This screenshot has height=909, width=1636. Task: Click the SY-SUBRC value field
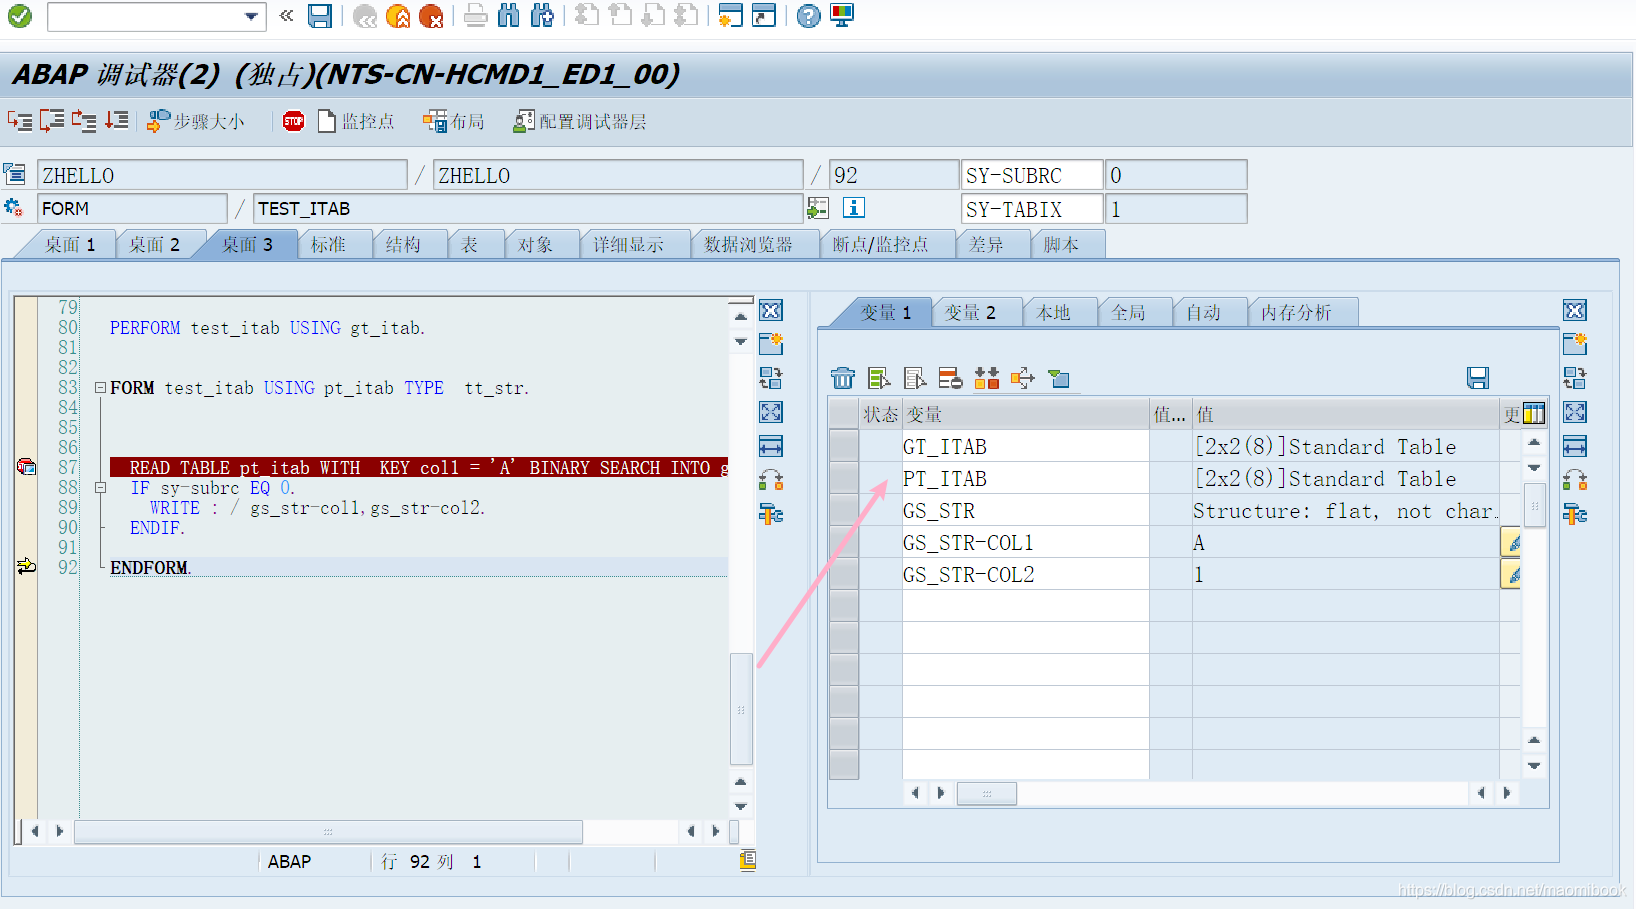1175,175
